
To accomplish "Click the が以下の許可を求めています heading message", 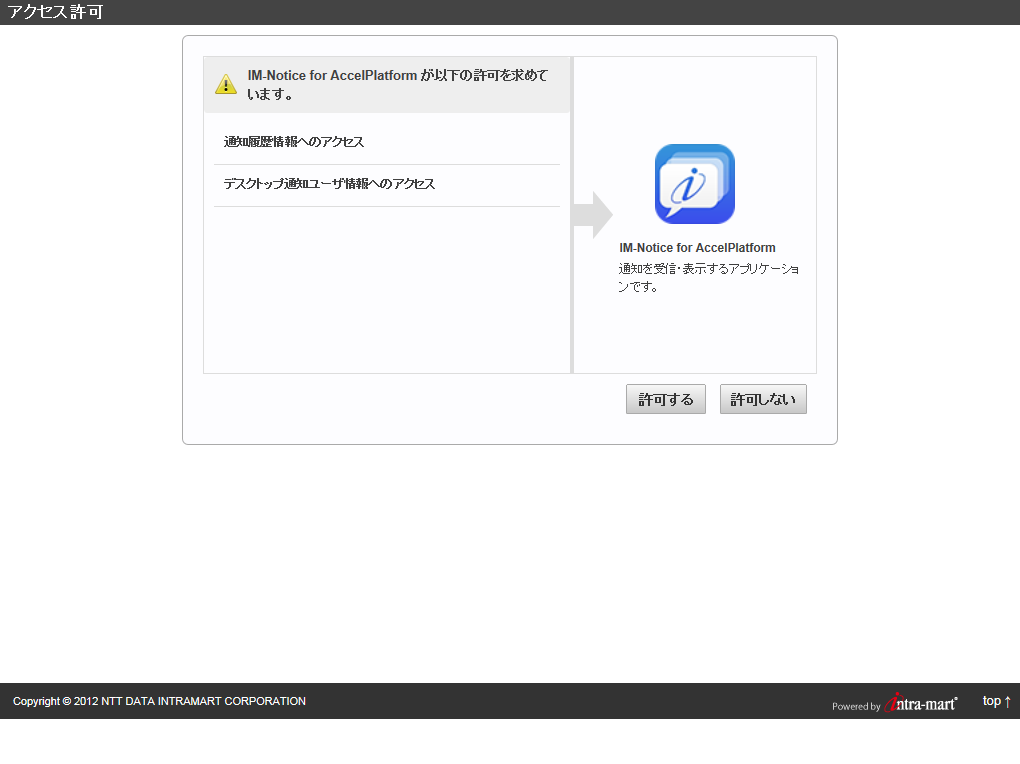I will tap(397, 85).
